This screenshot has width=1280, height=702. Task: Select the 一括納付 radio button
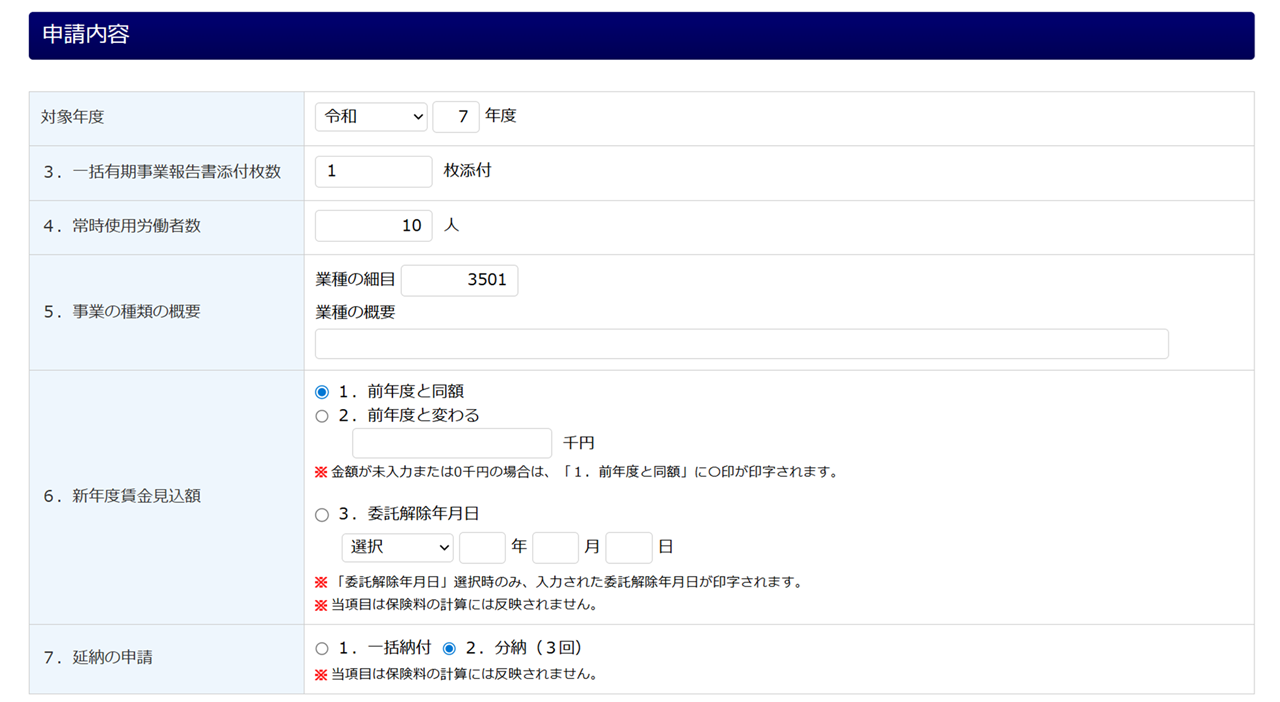click(322, 649)
